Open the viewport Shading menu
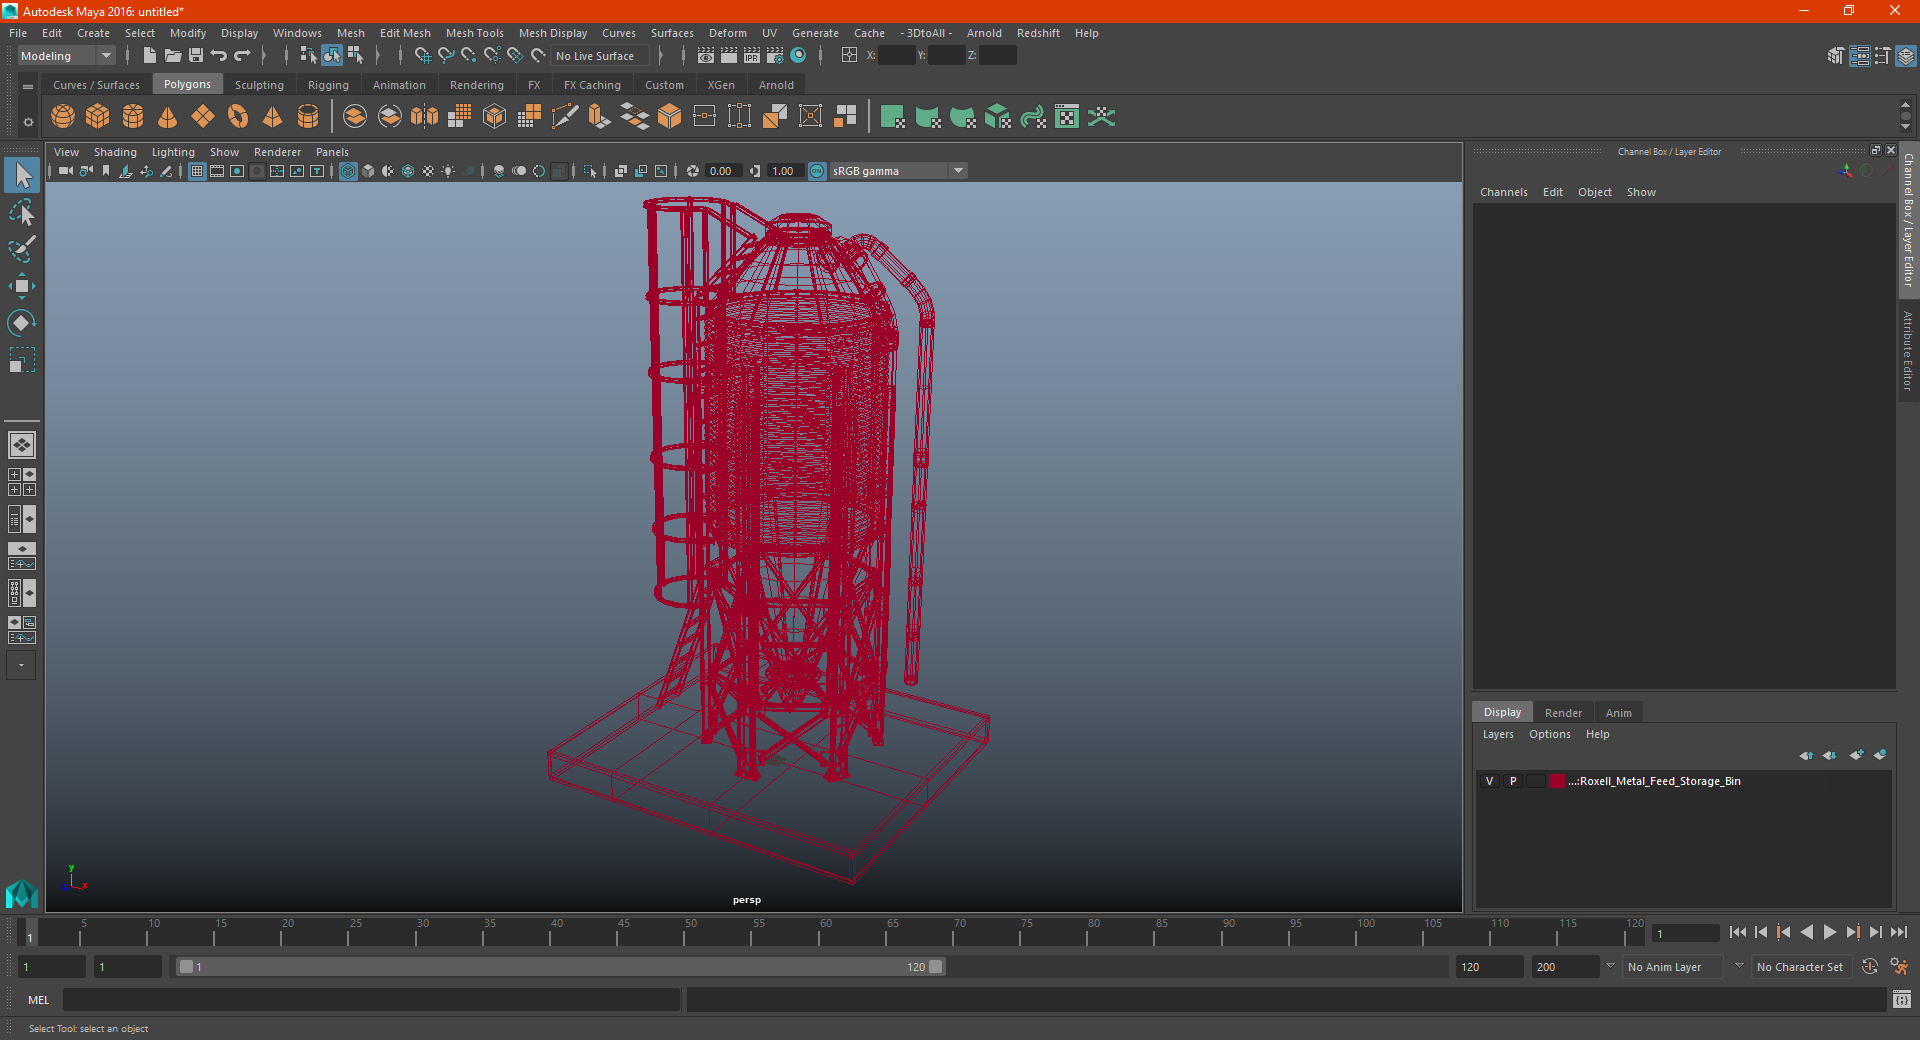1920x1040 pixels. tap(115, 152)
